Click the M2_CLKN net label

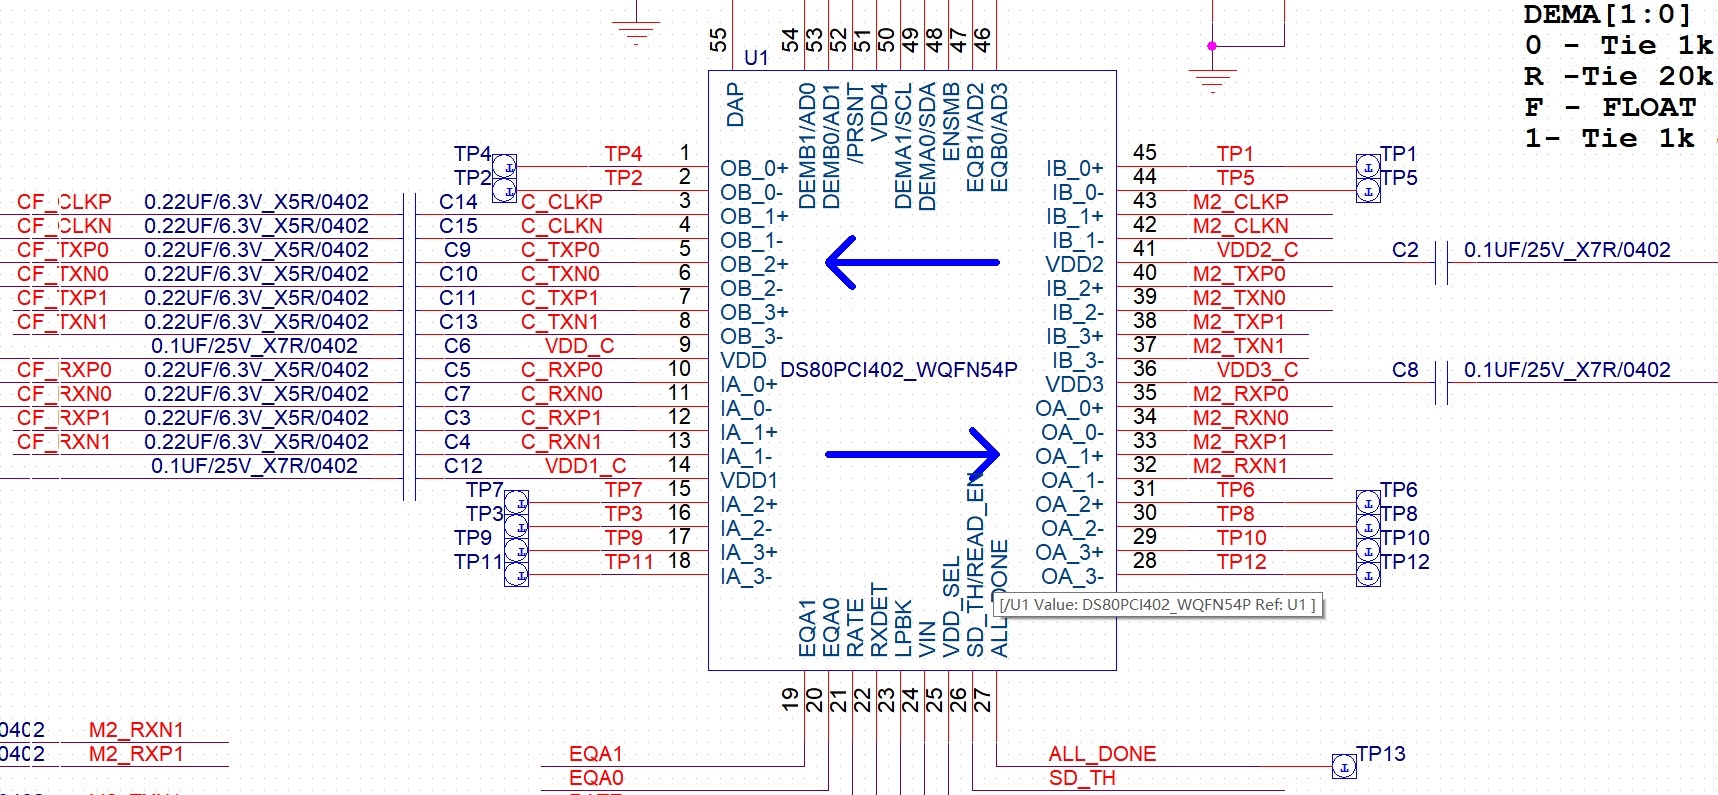(x=1240, y=226)
